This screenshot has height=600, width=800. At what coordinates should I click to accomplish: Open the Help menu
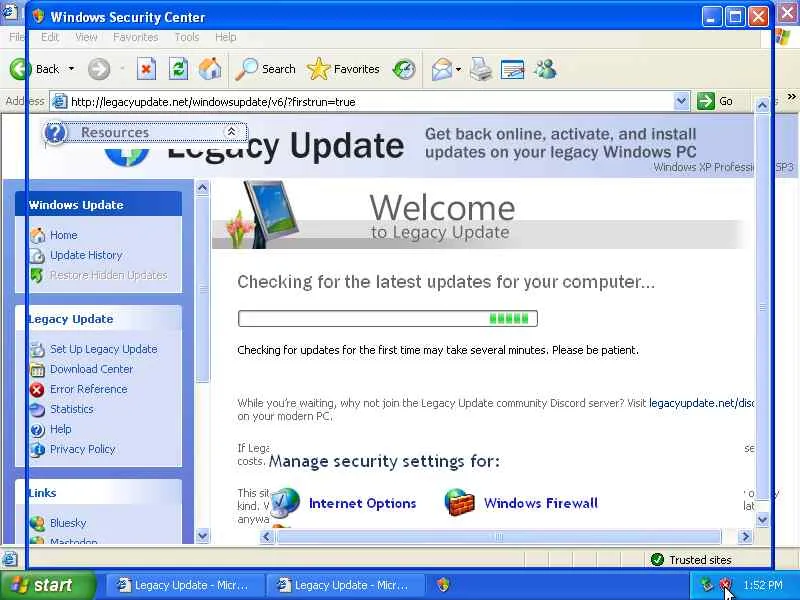point(226,37)
